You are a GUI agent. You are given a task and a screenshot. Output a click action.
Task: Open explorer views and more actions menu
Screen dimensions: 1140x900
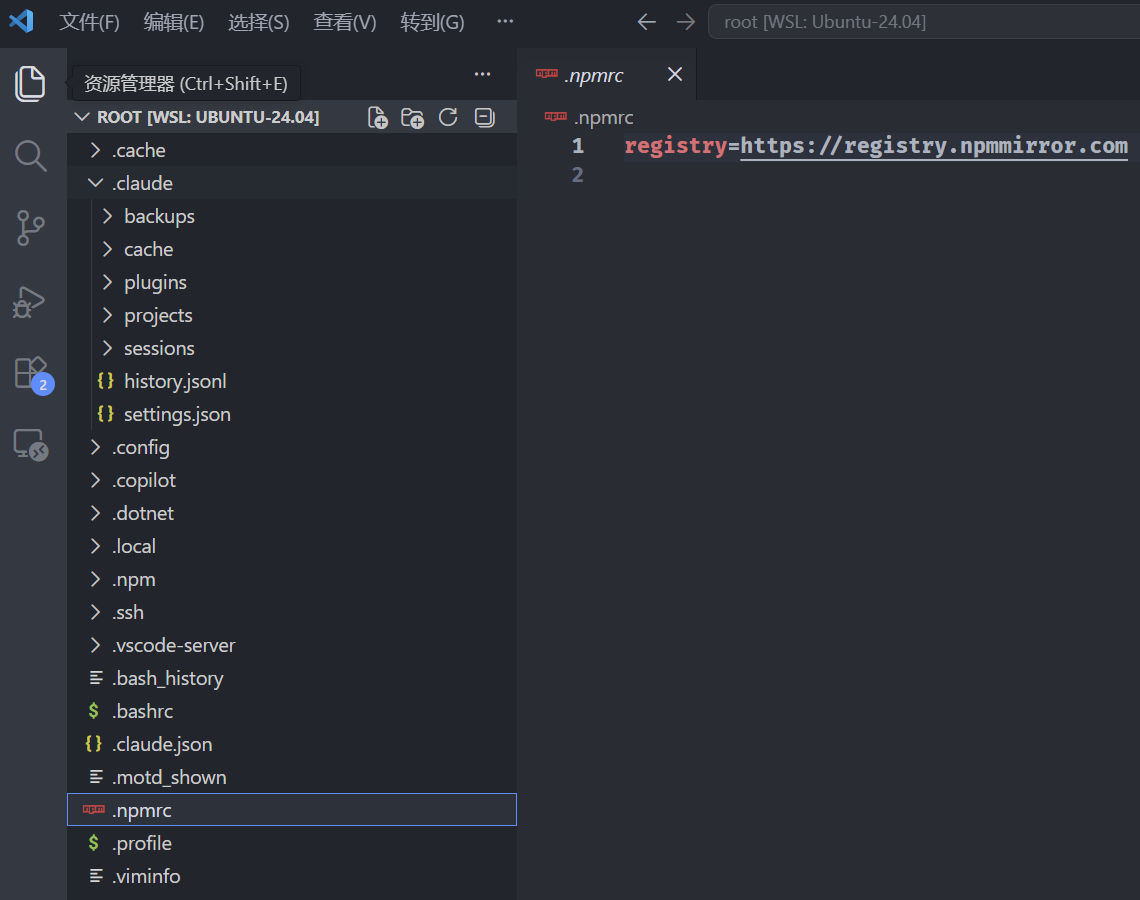tap(482, 74)
